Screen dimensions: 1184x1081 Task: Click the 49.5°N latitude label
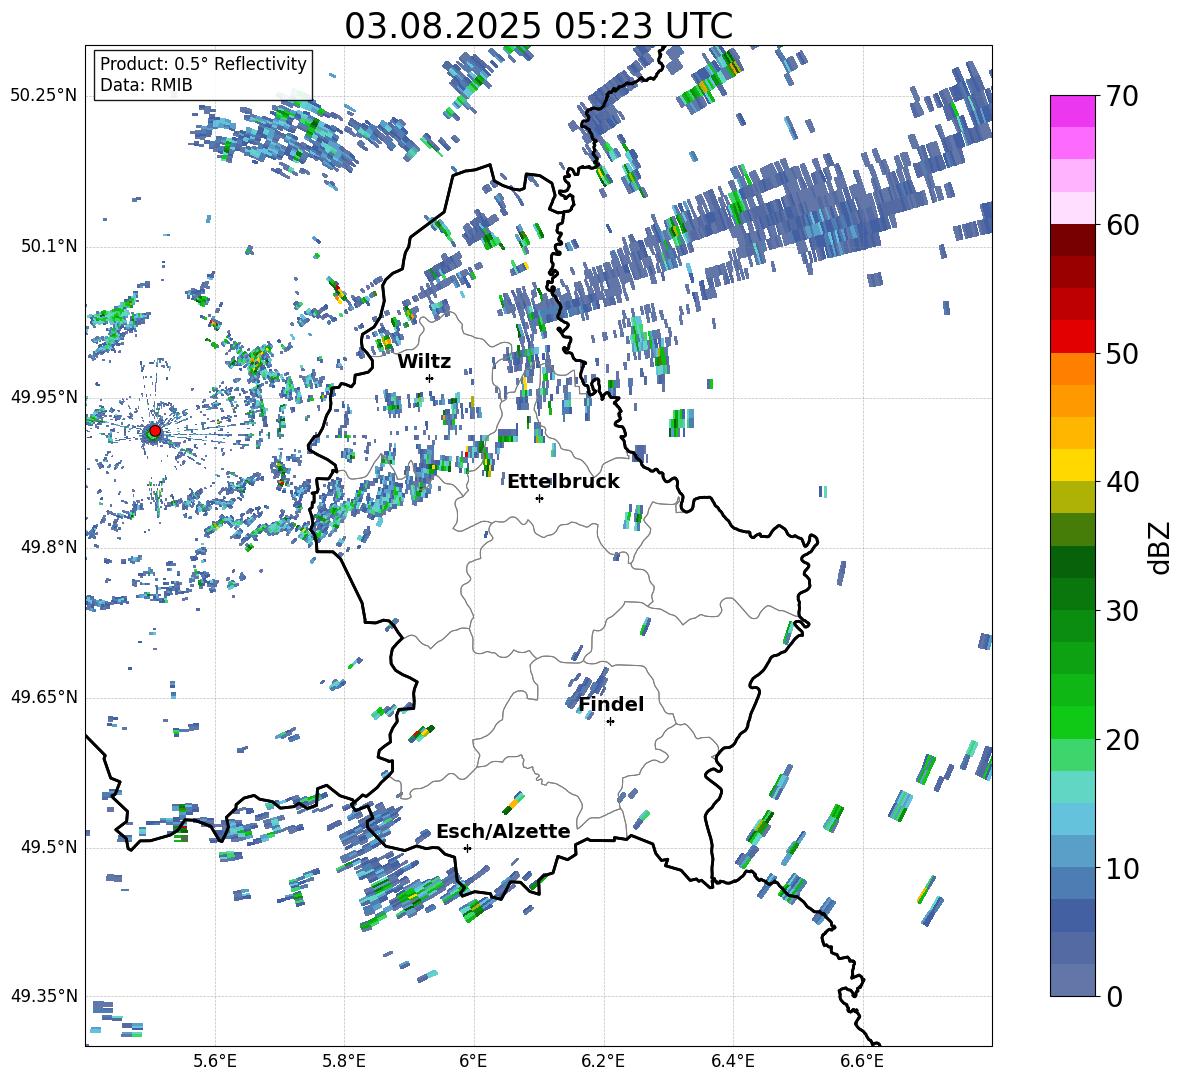tap(48, 847)
